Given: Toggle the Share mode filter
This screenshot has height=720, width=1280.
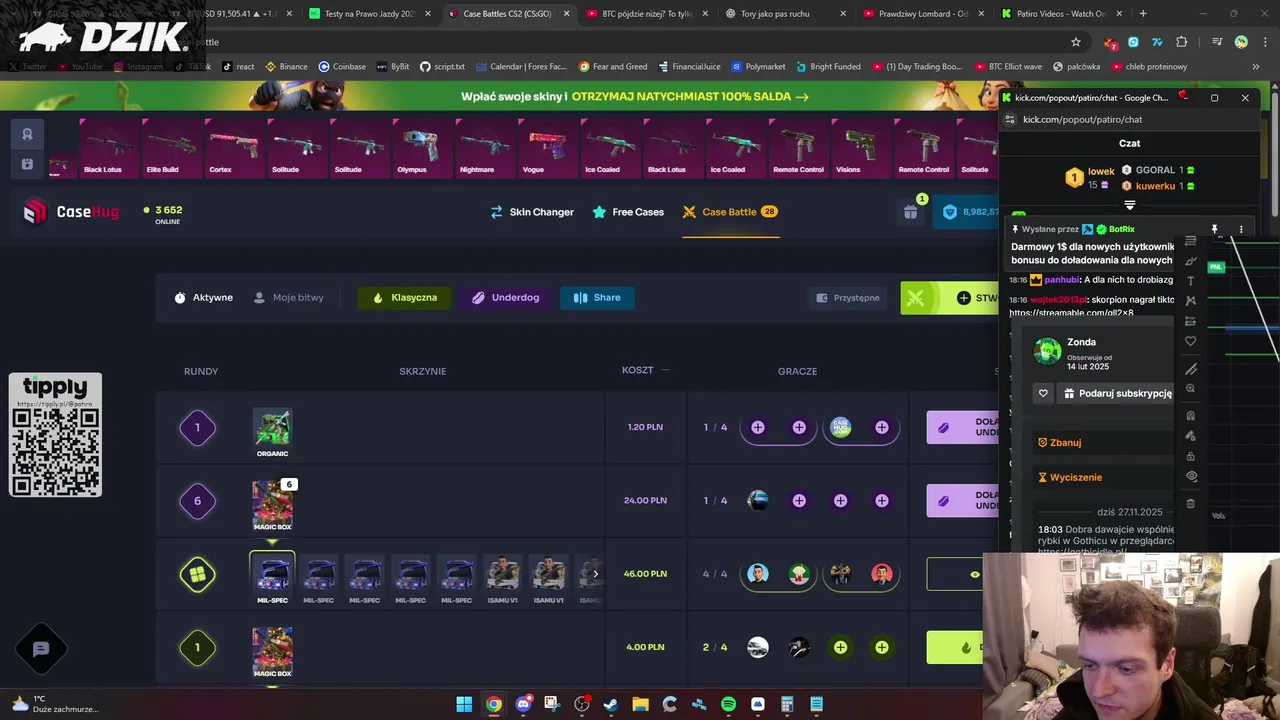Looking at the screenshot, I should [597, 297].
